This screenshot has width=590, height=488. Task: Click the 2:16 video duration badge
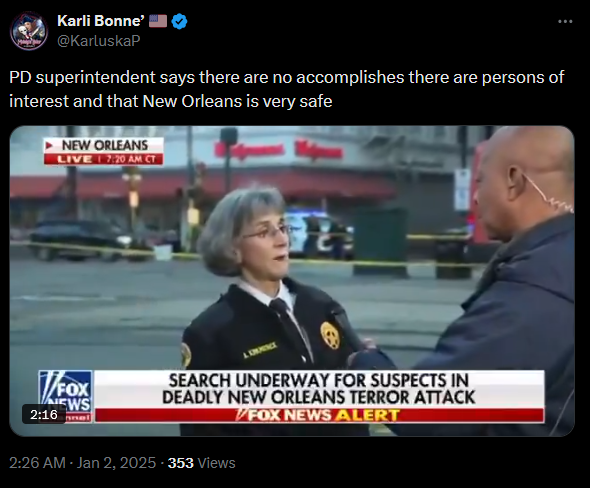coord(44,414)
